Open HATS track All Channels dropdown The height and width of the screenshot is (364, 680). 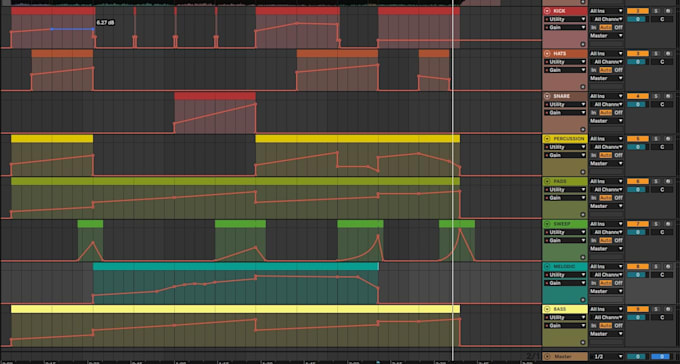[606, 62]
